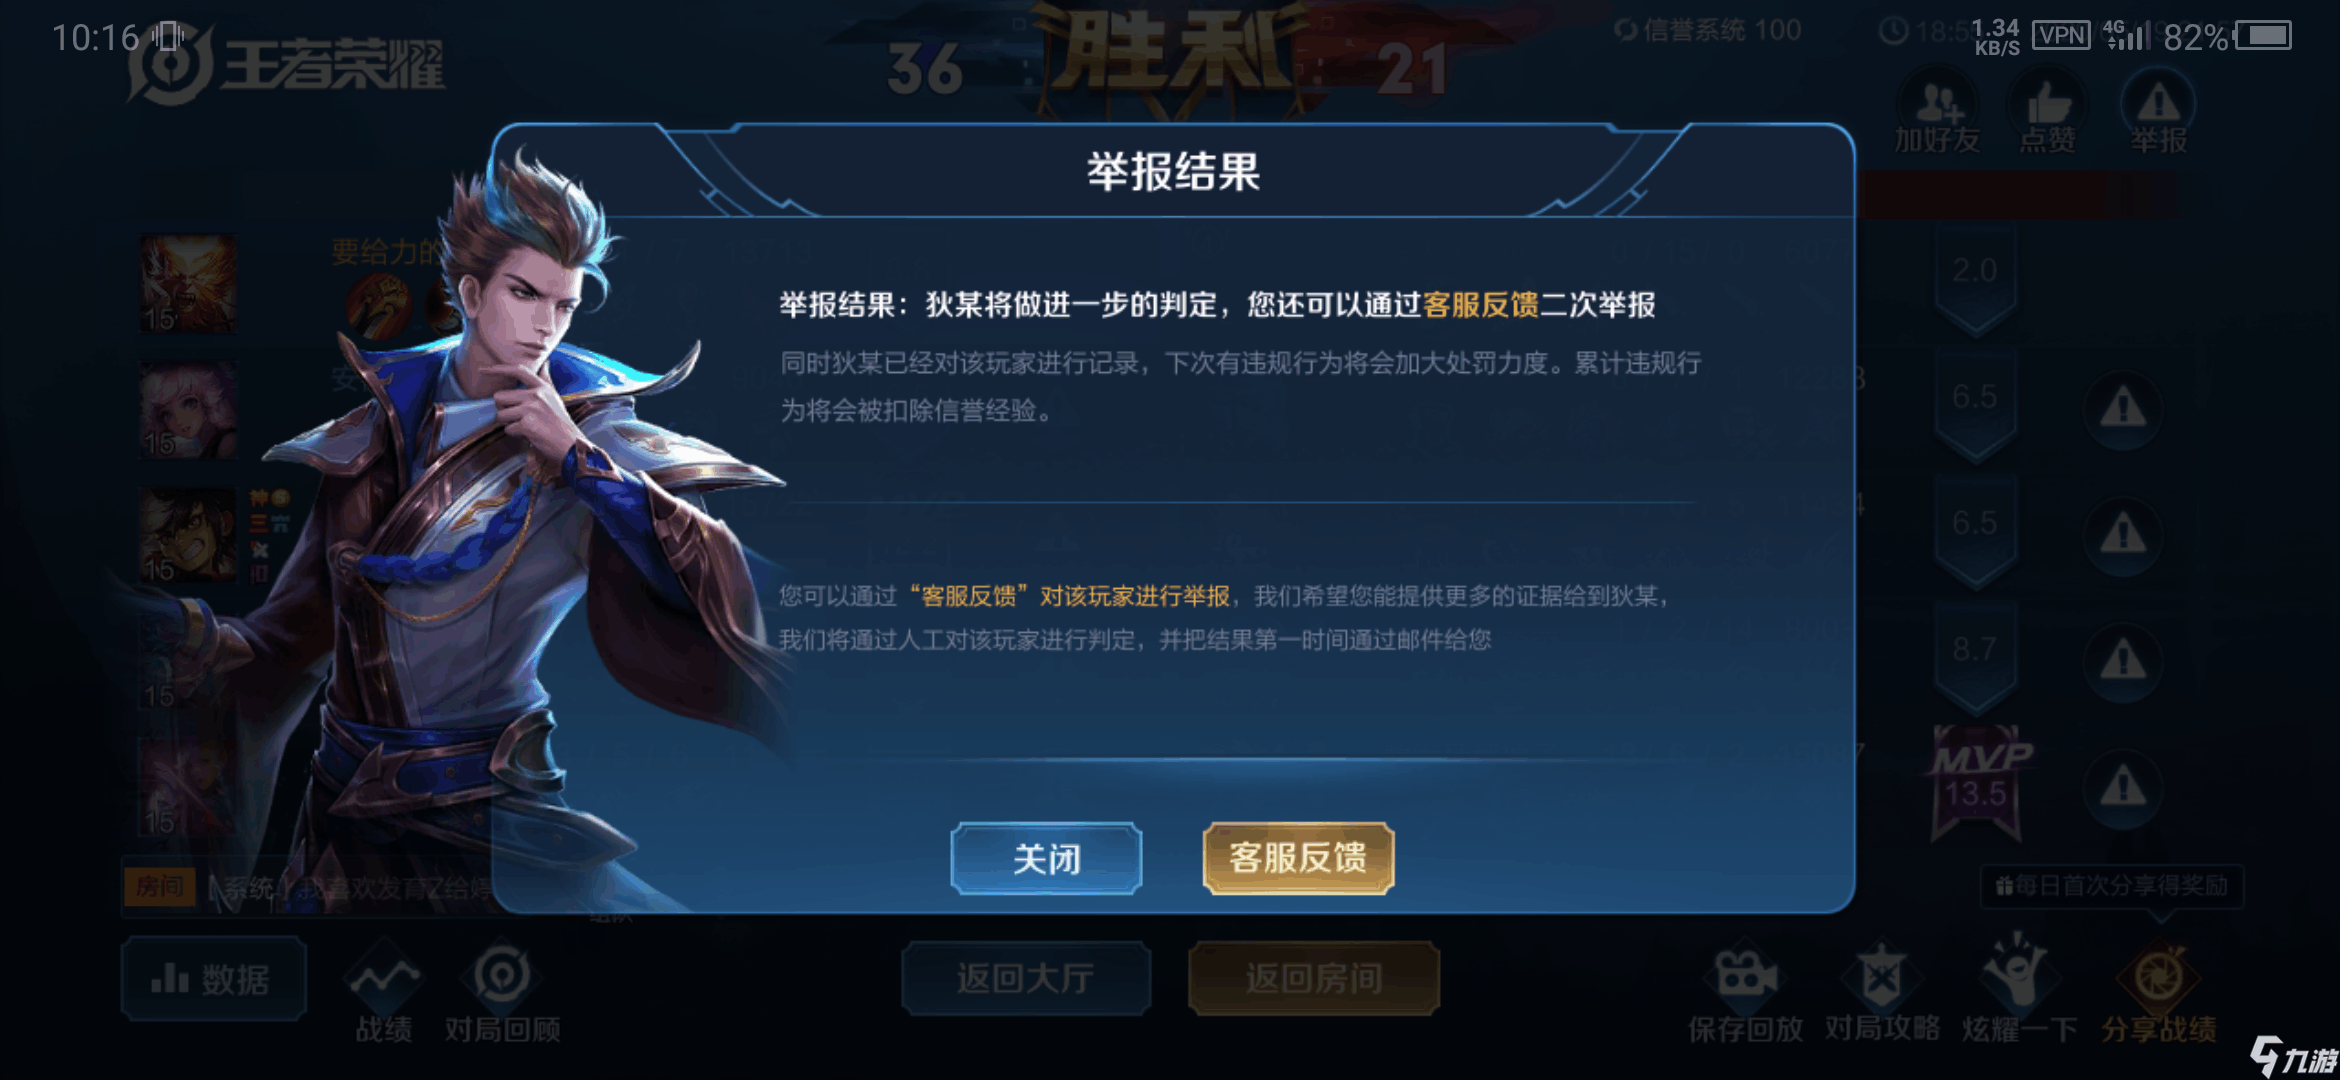The image size is (2340, 1080).
Task: Click the orange 客服反馈 link in headline
Action: point(1481,305)
